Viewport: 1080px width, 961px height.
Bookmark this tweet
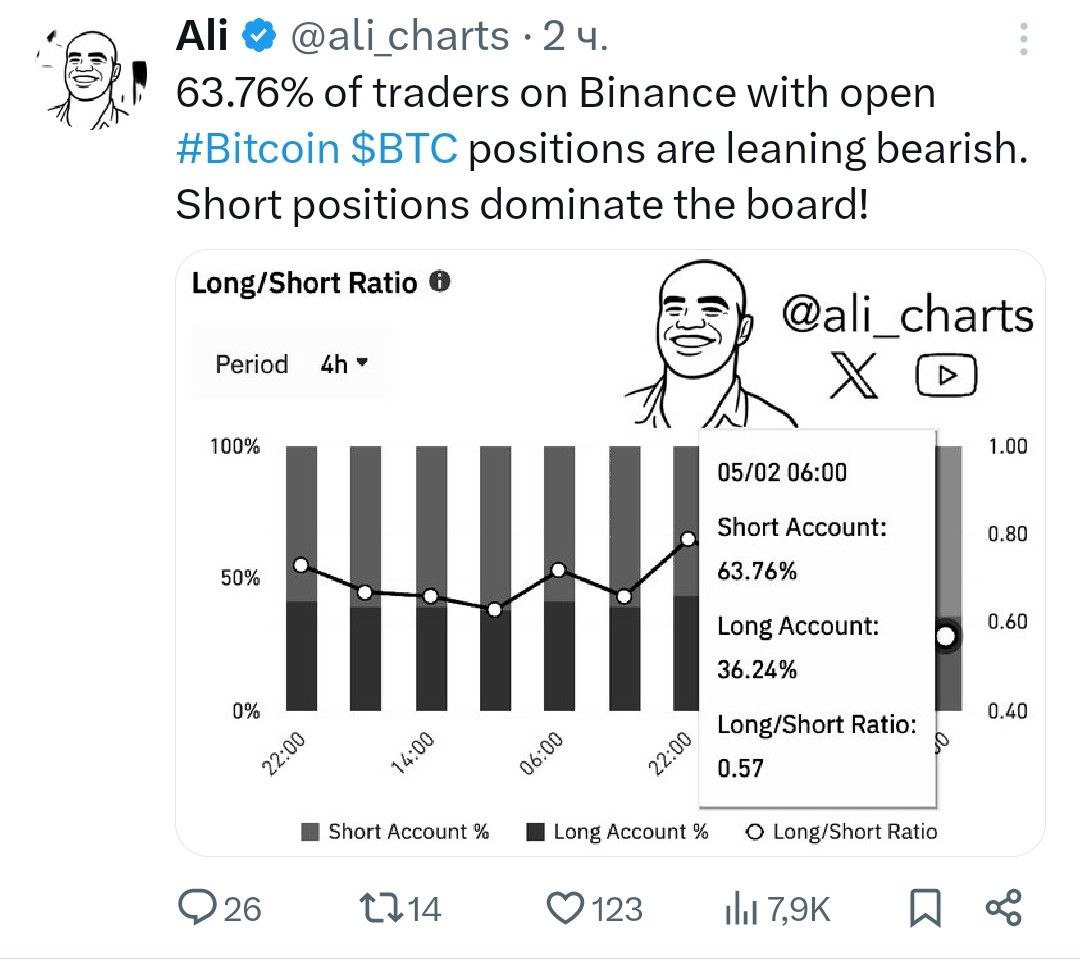pyautogui.click(x=925, y=907)
